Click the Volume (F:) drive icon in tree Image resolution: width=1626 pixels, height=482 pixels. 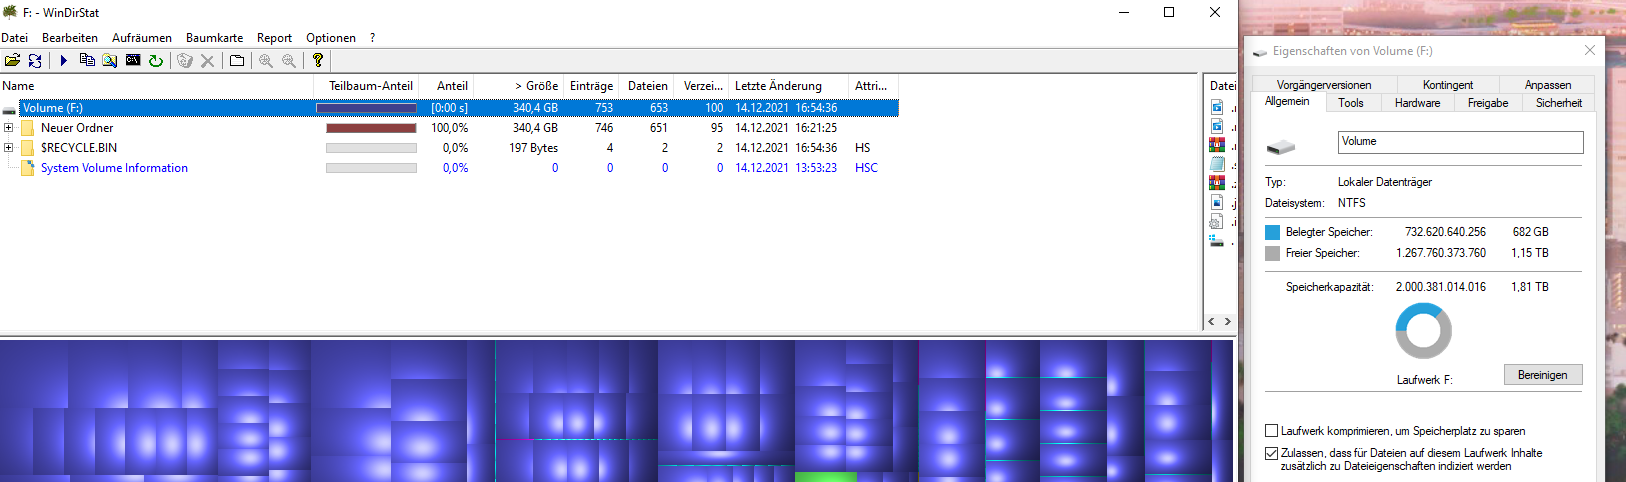click(9, 109)
